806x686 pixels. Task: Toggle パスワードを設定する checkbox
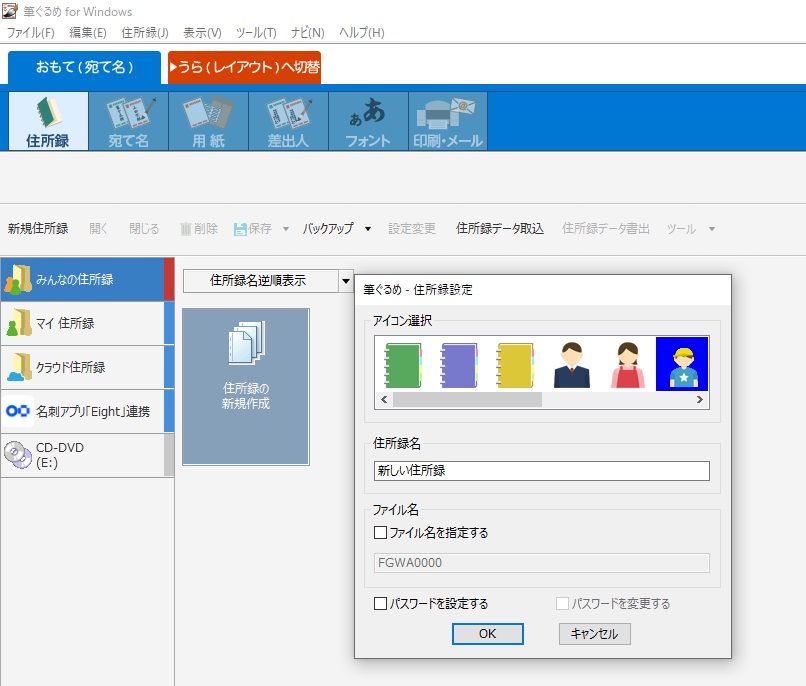click(380, 604)
